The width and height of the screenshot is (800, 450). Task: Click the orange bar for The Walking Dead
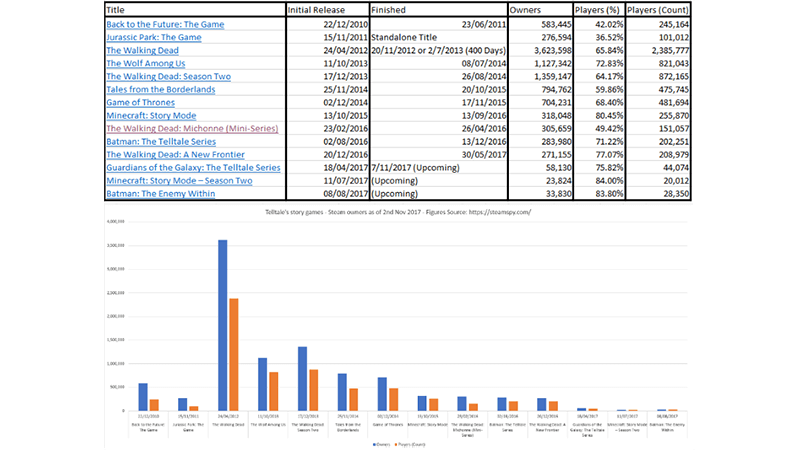(233, 354)
